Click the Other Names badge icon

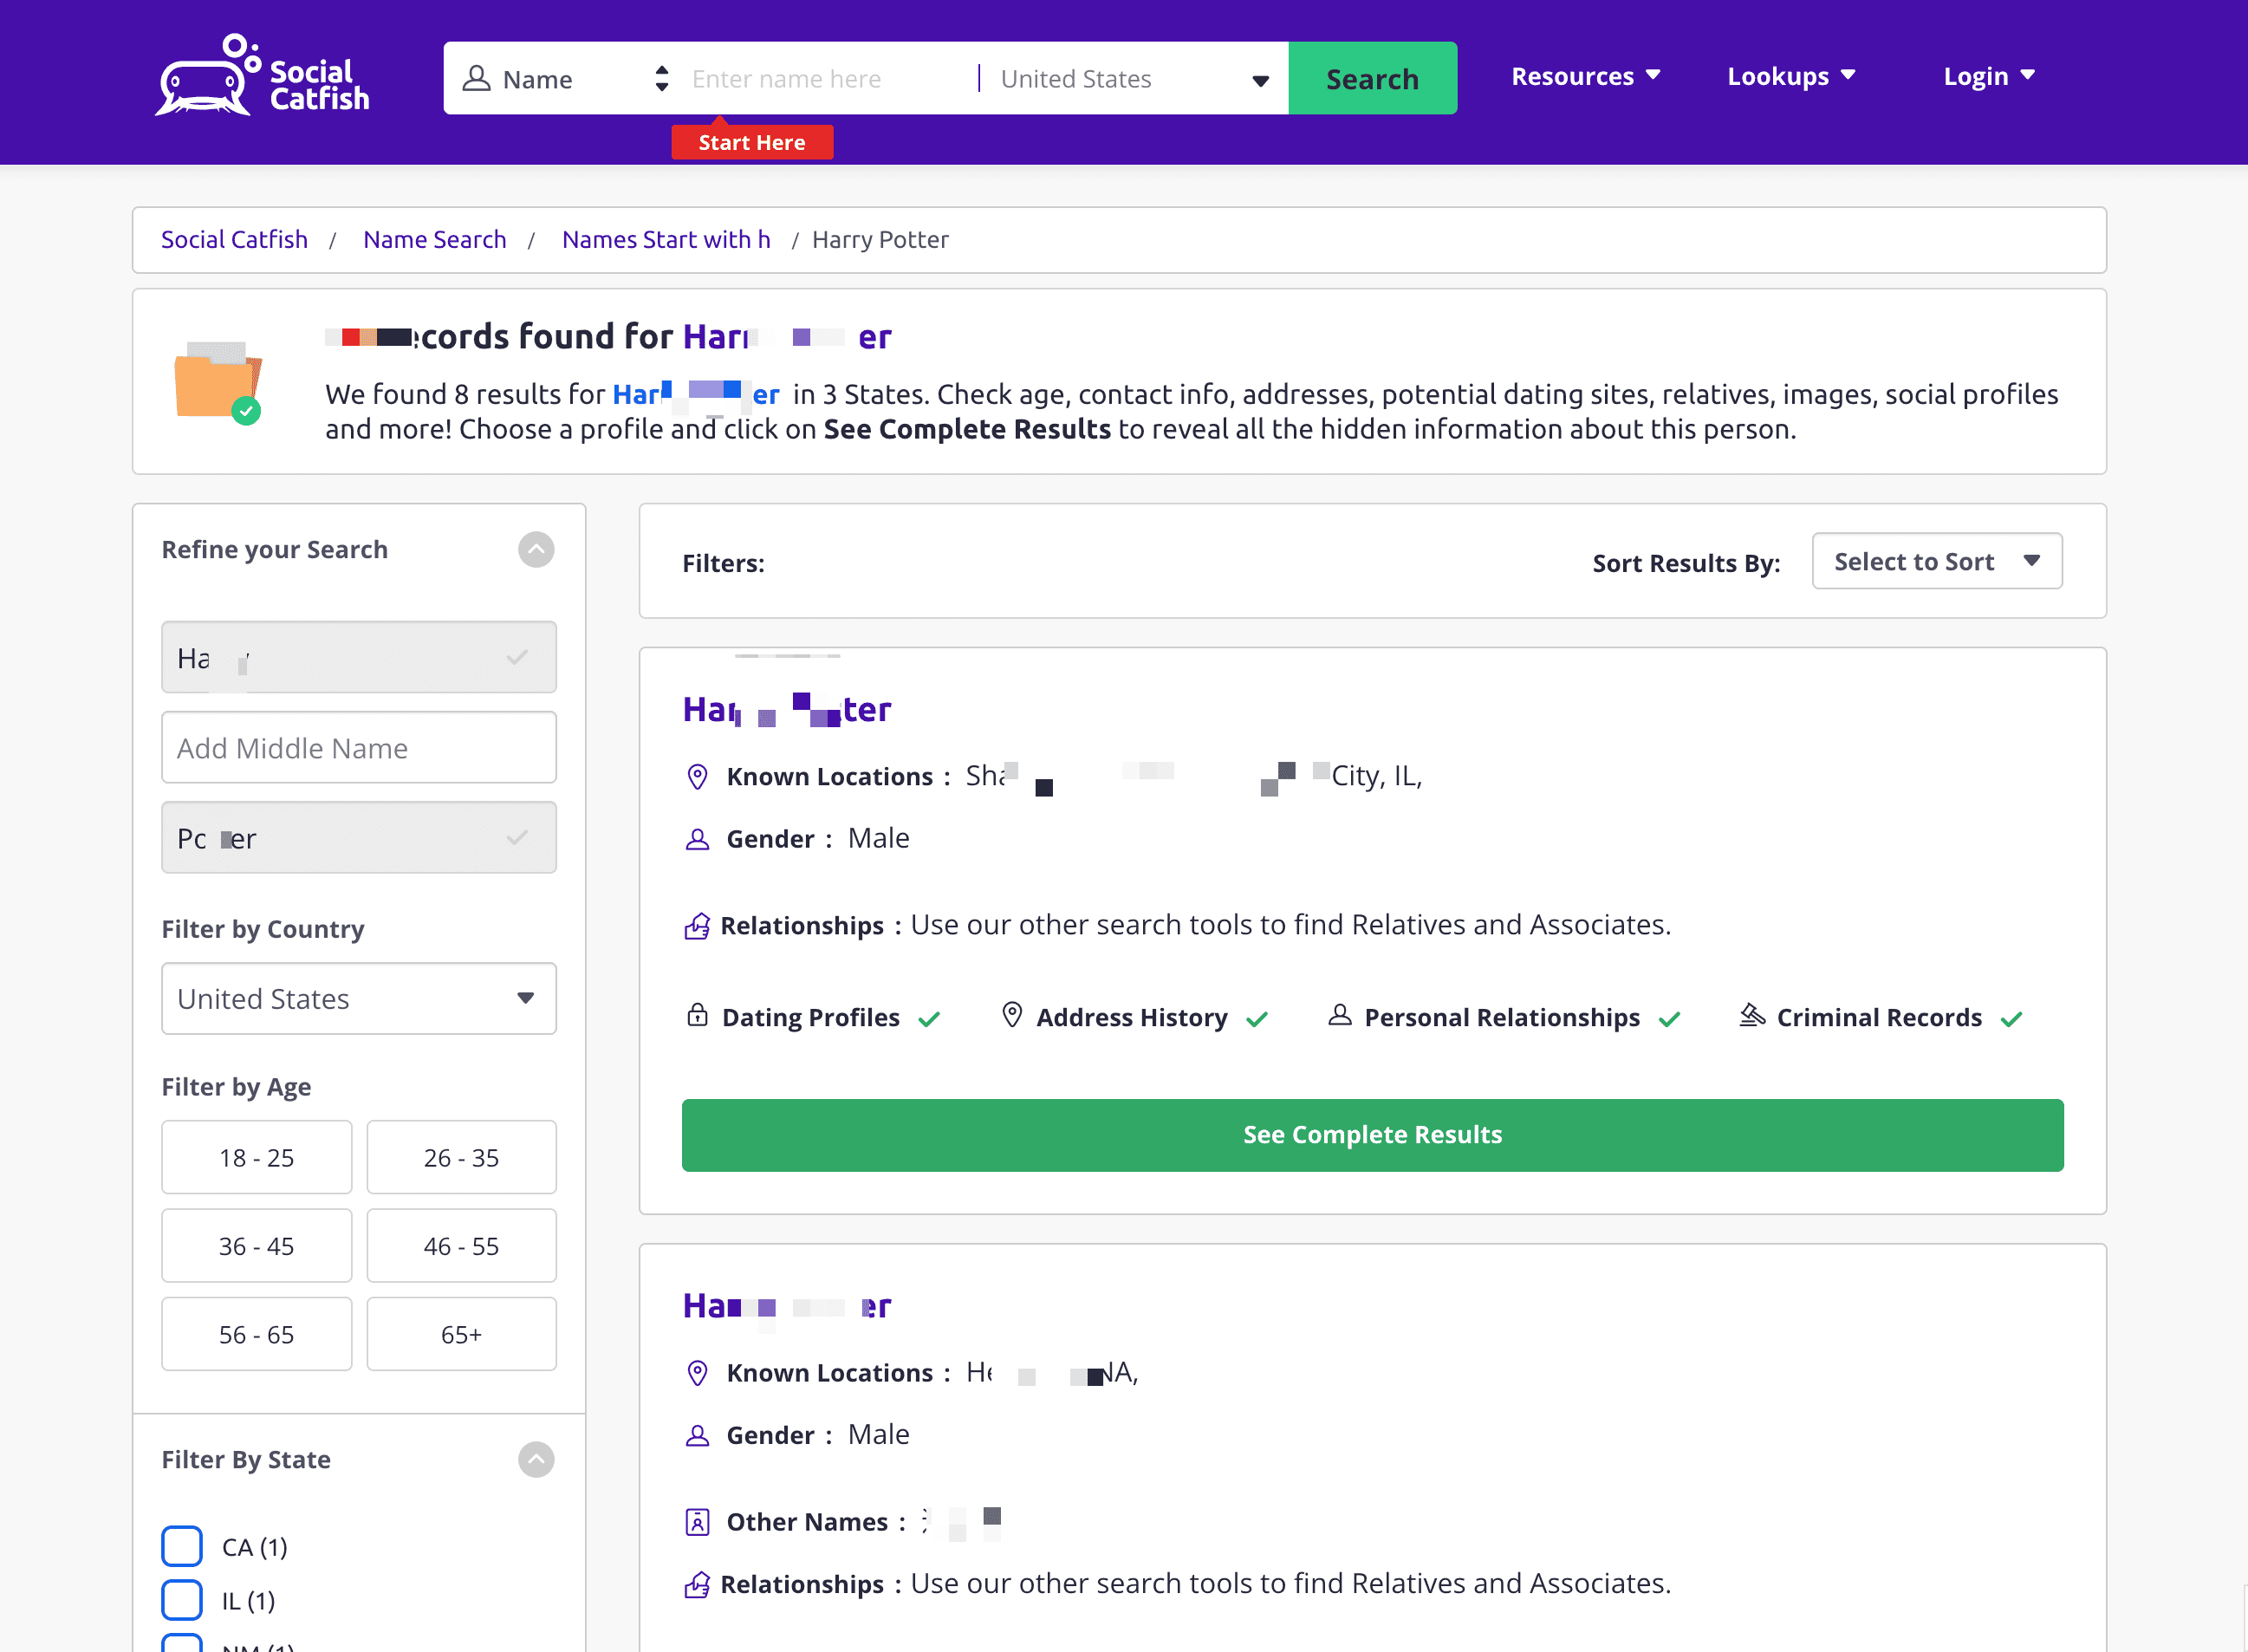(x=697, y=1523)
